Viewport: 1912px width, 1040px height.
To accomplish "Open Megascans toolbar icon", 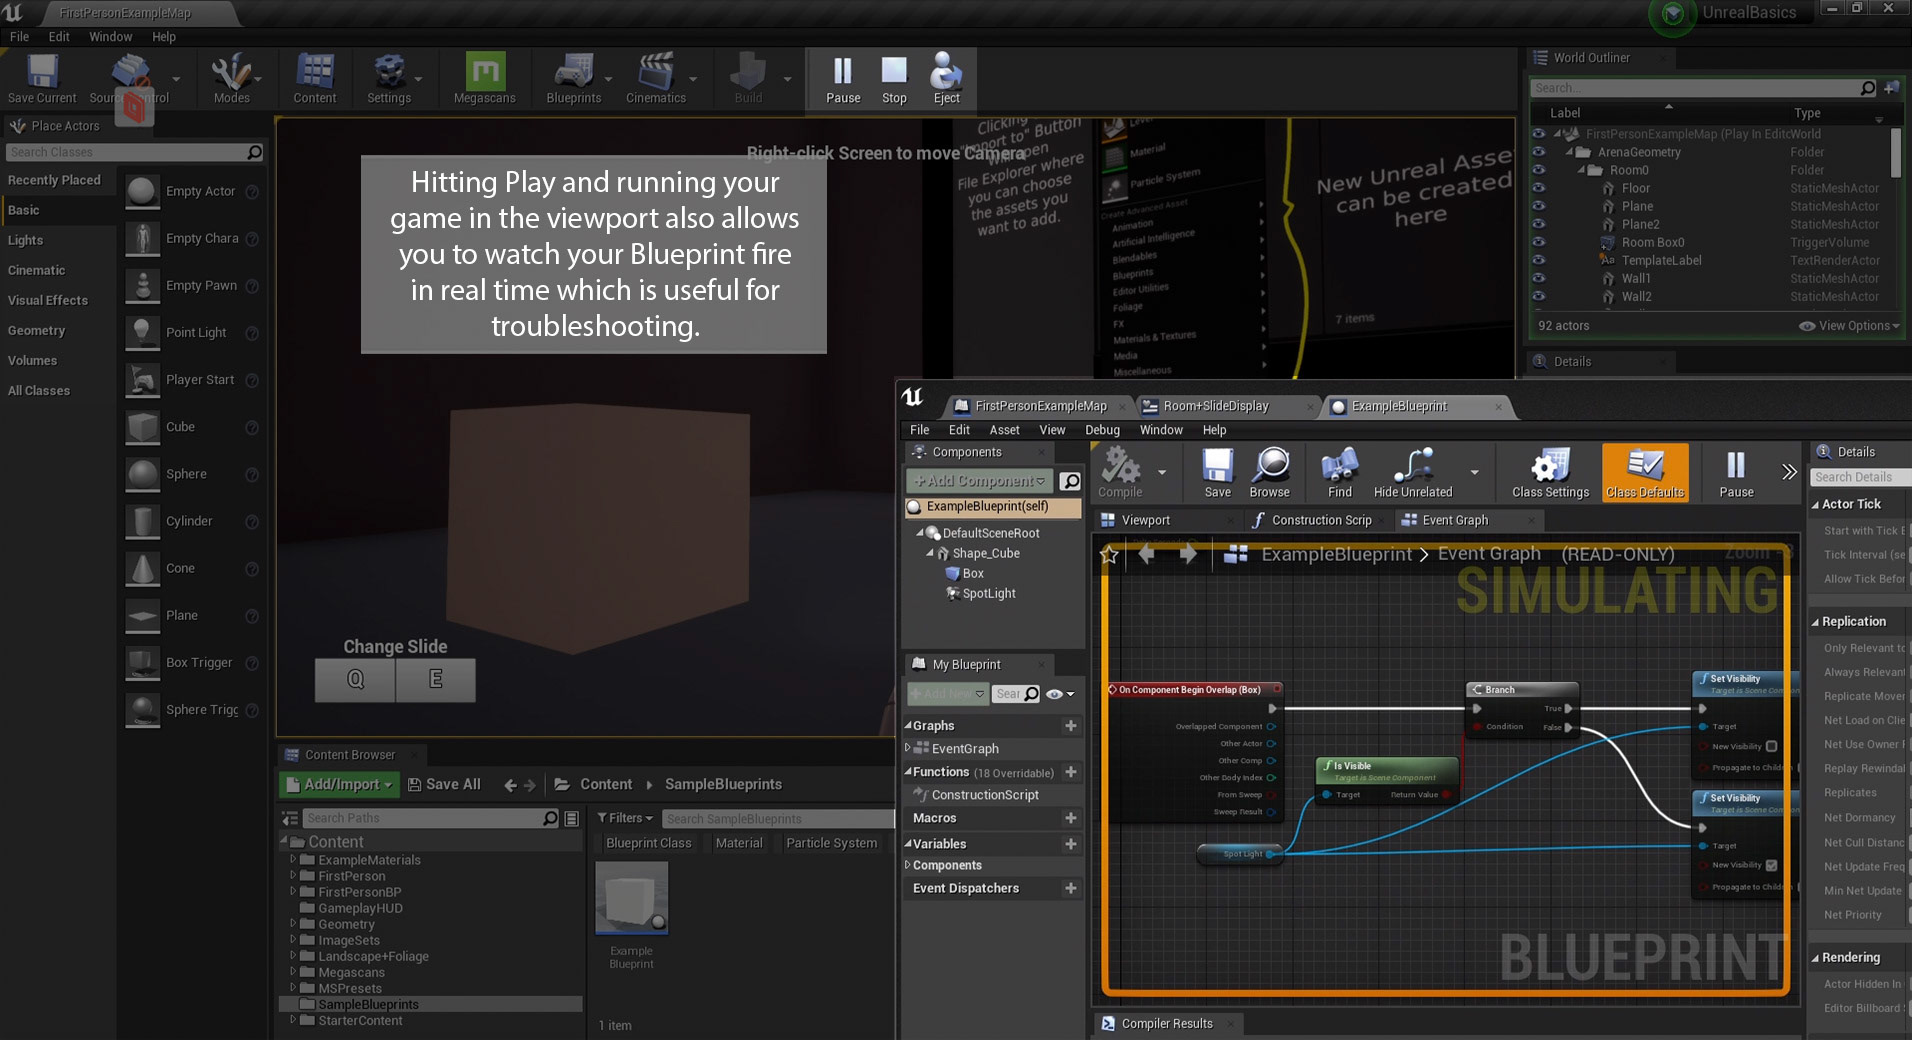I will point(485,78).
